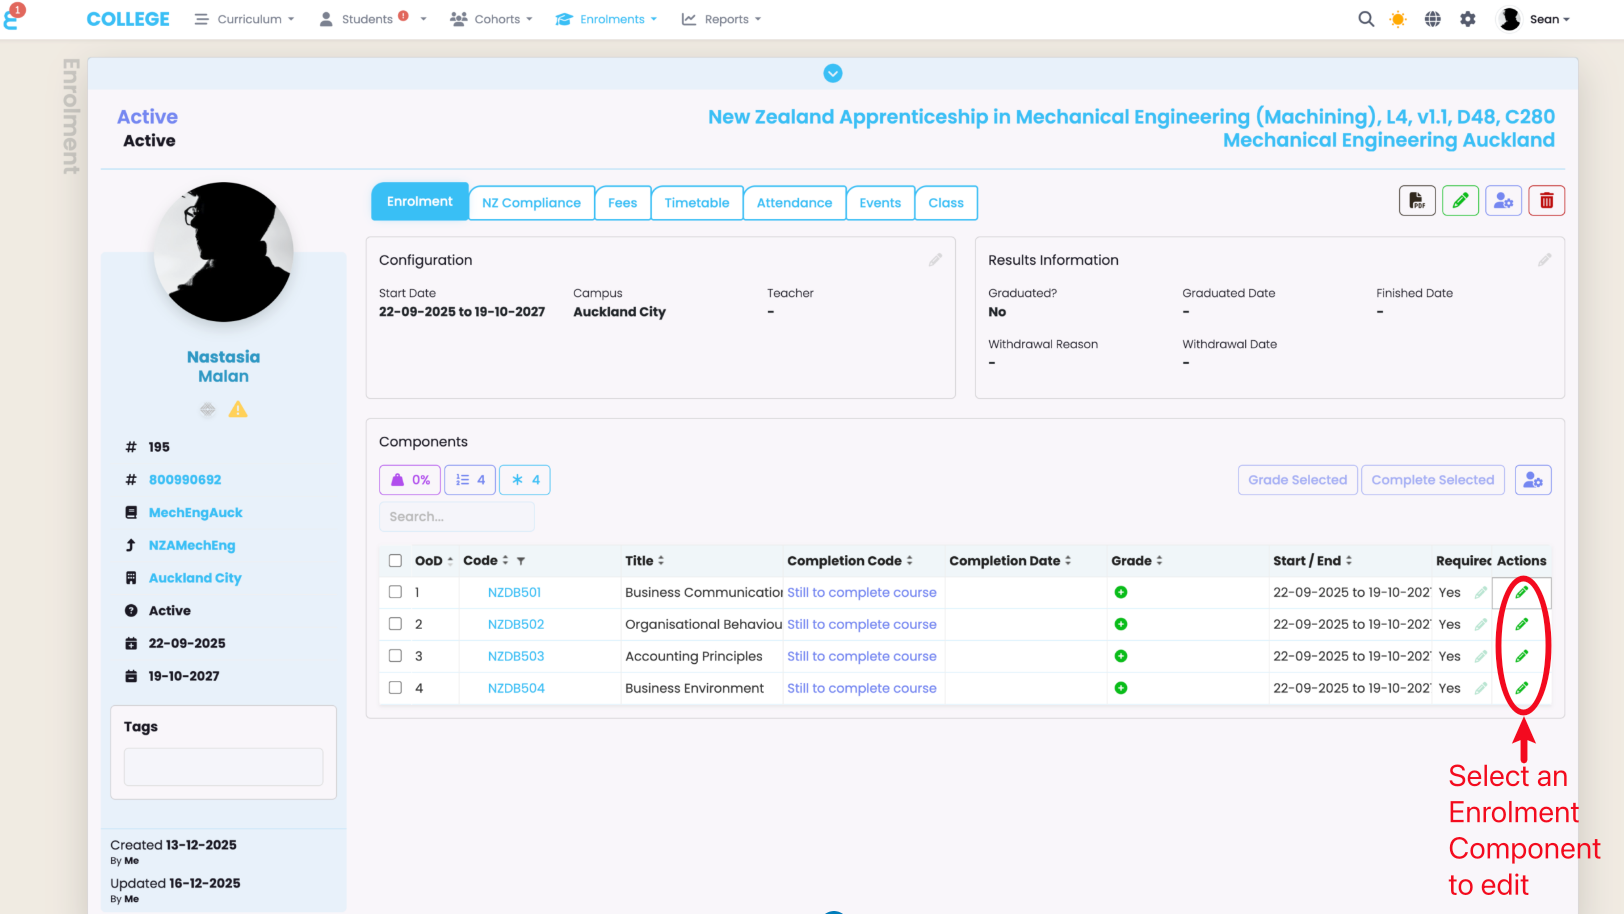Select the Business Environment row checkbox
Screen dimensions: 1624x914
pos(395,688)
